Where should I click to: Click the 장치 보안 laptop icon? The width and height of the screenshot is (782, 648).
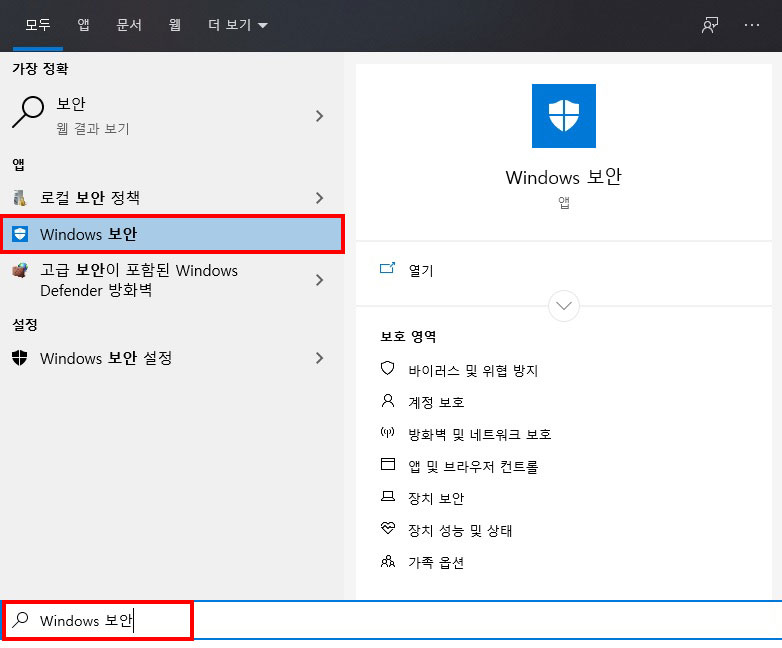coord(388,496)
